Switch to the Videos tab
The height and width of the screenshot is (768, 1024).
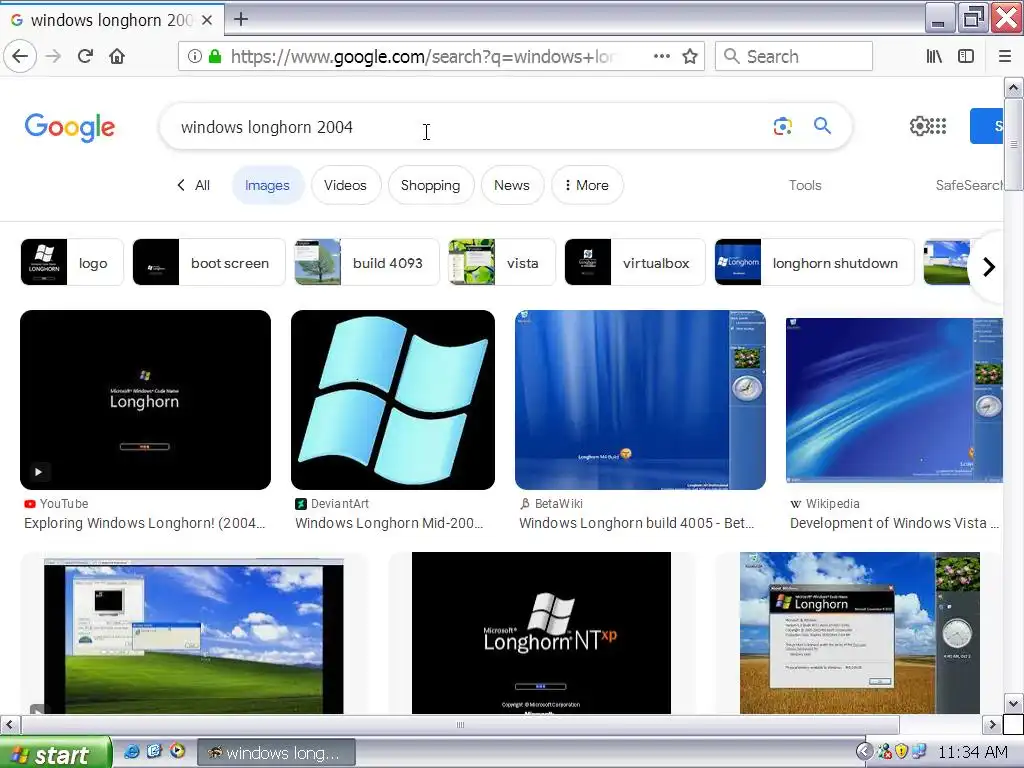click(345, 185)
